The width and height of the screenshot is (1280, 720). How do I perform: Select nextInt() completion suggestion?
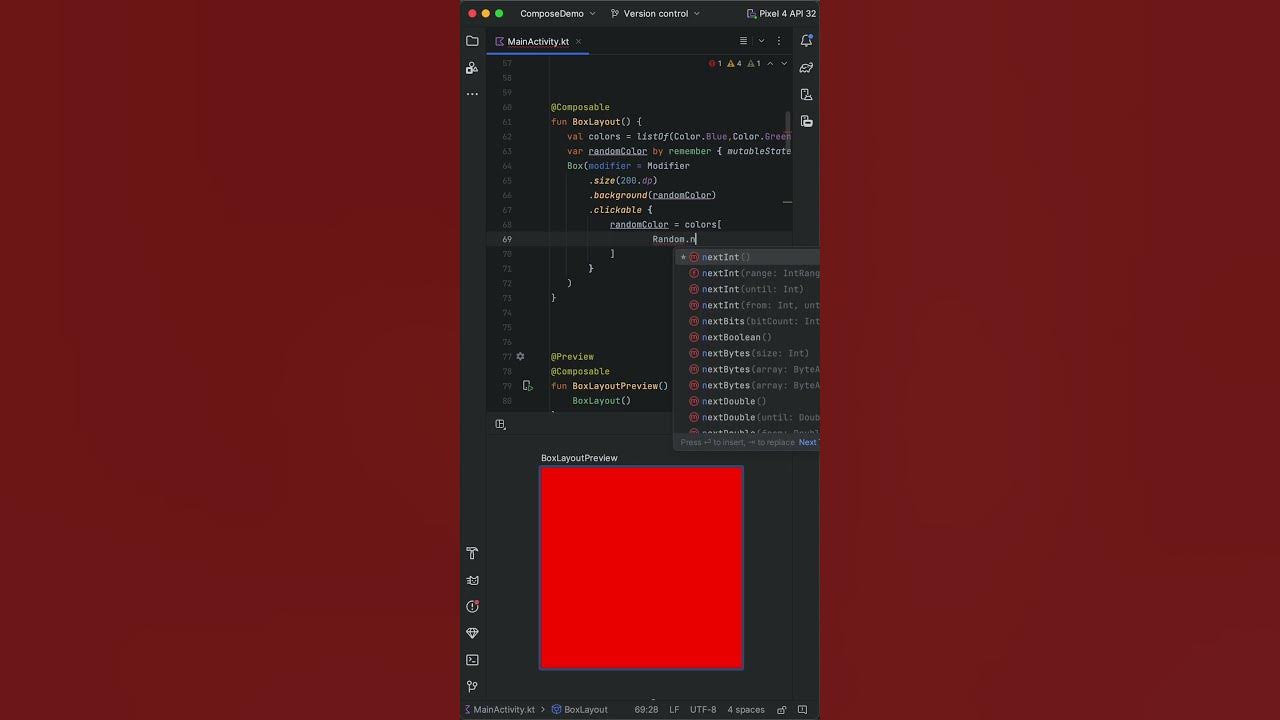747,257
